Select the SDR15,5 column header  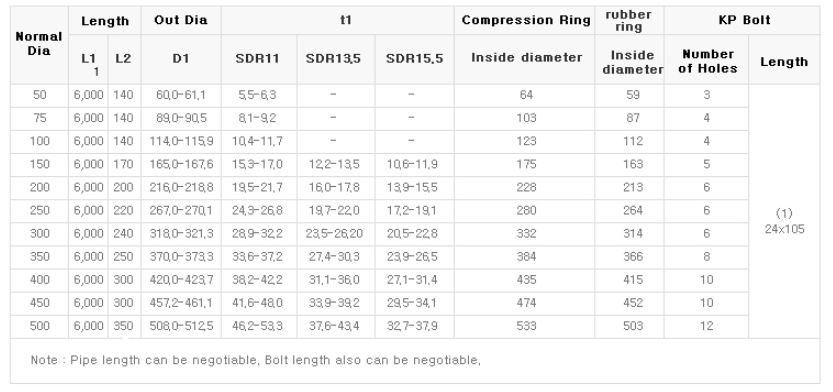[x=414, y=59]
